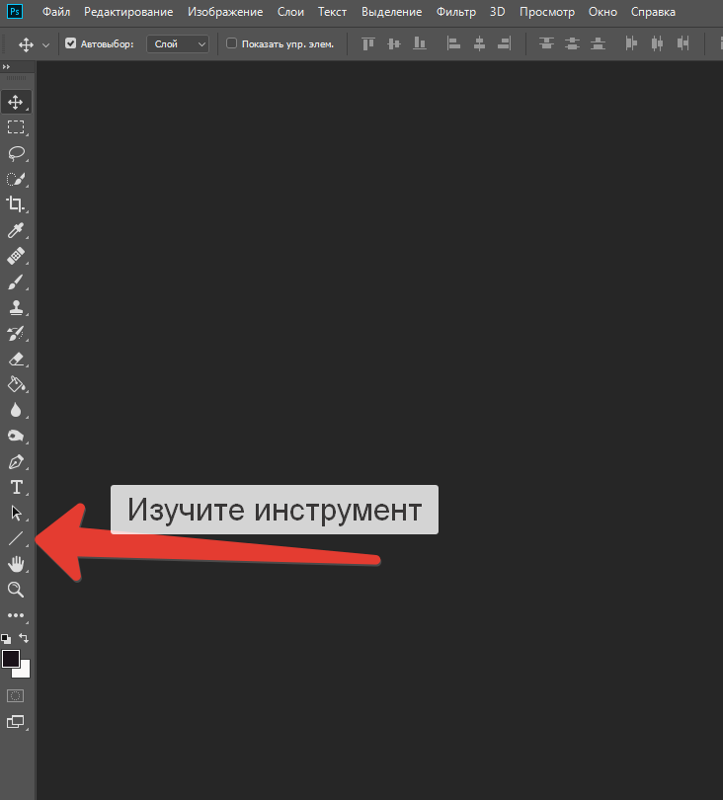Open the Изображение menu
The height and width of the screenshot is (800, 723).
[225, 12]
